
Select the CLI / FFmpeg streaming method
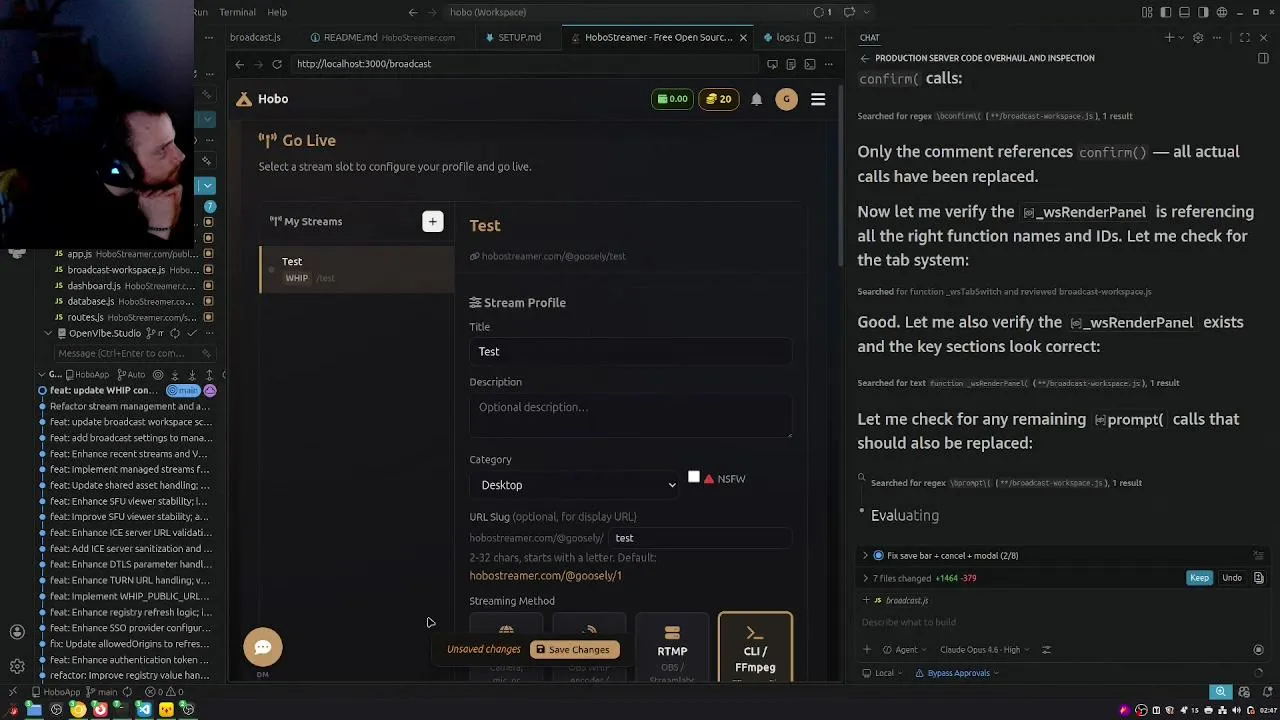tap(755, 648)
